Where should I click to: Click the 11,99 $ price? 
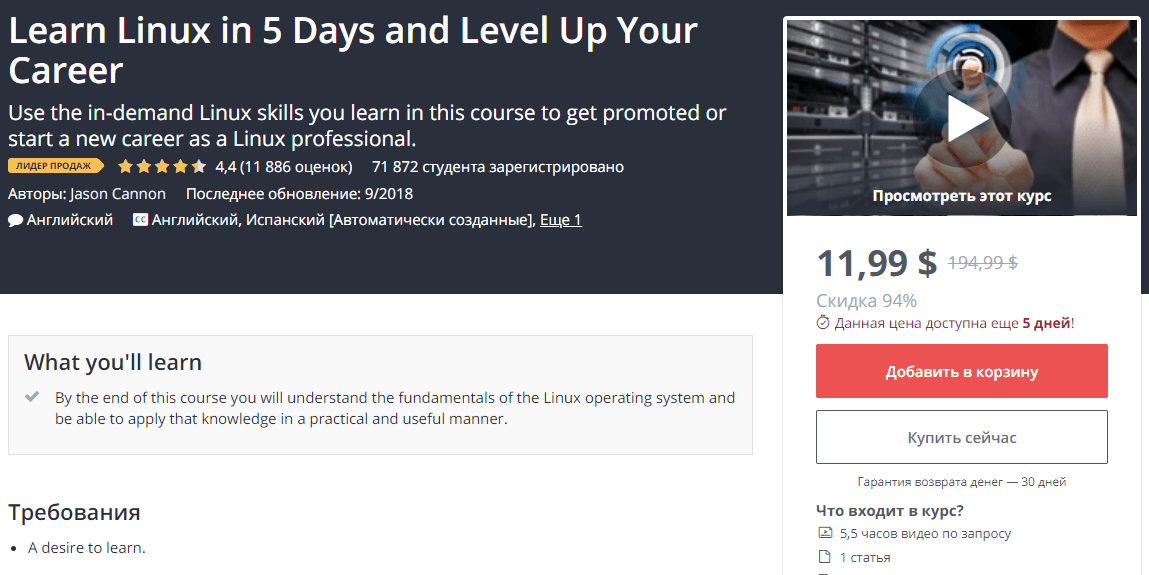[x=876, y=263]
